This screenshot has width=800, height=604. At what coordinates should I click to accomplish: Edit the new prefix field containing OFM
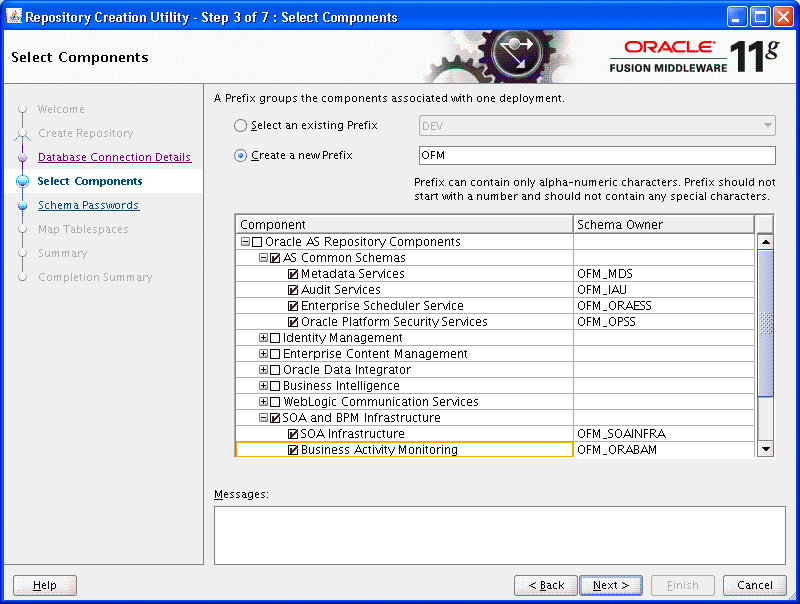coord(597,155)
